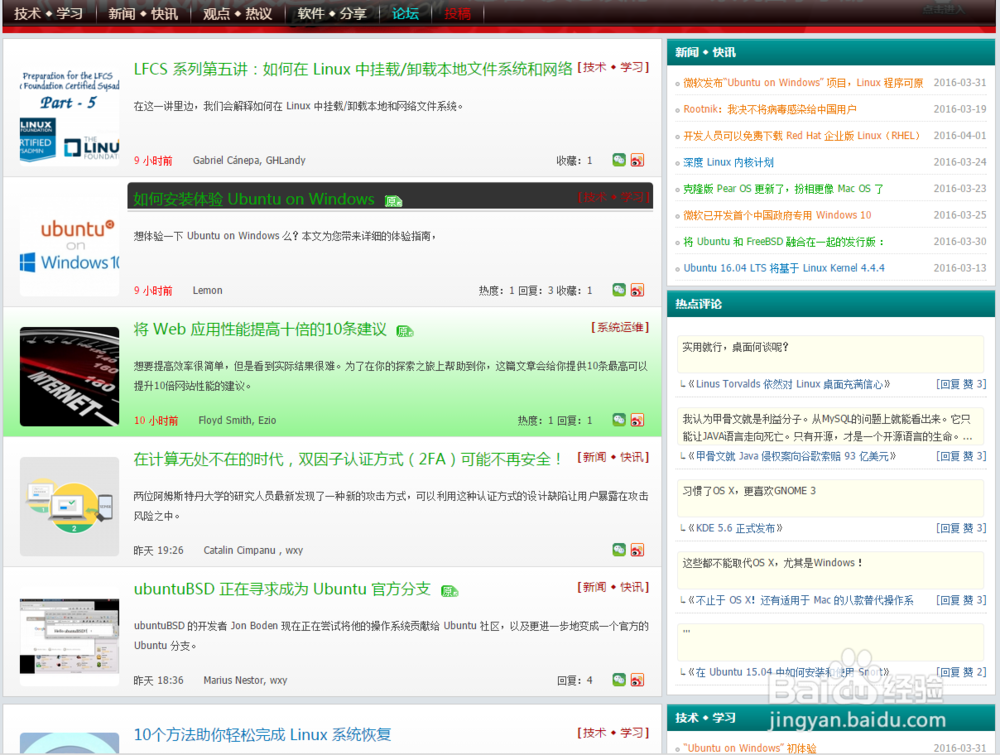Share LFCS article via Weibo icon
Image resolution: width=1000 pixels, height=755 pixels.
click(x=637, y=160)
